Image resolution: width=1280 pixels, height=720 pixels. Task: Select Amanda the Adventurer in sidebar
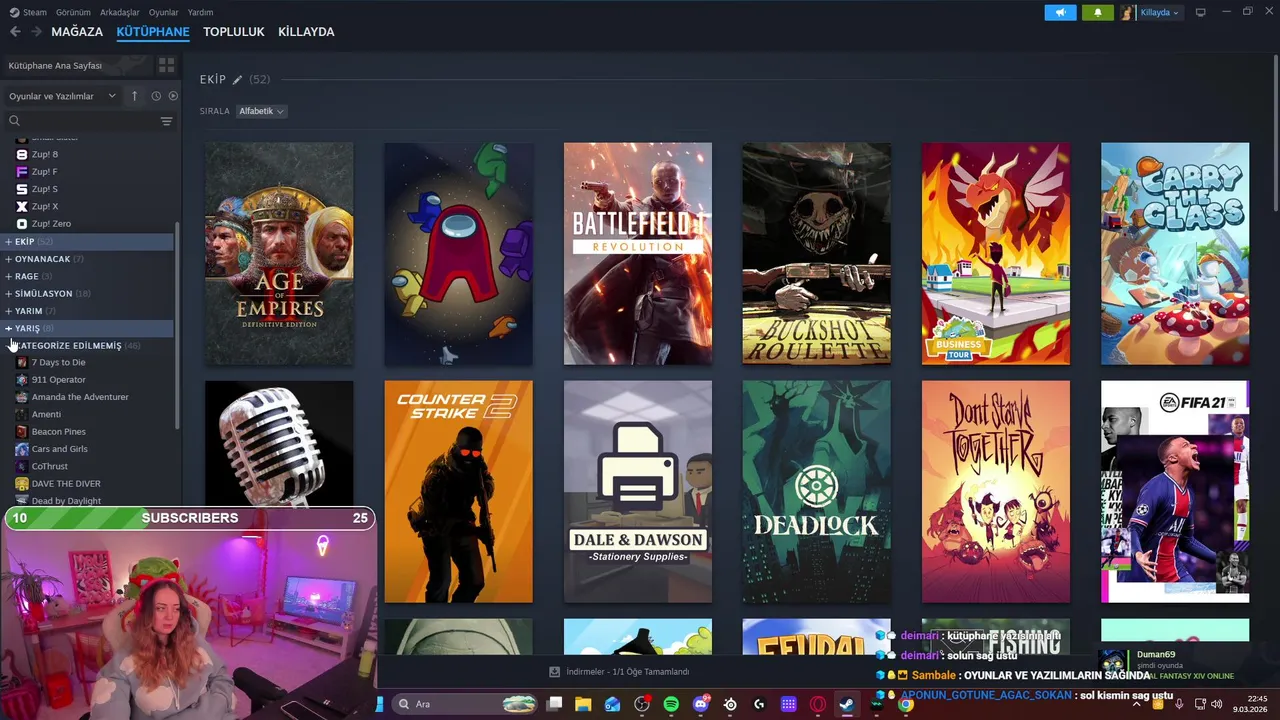pyautogui.click(x=80, y=397)
